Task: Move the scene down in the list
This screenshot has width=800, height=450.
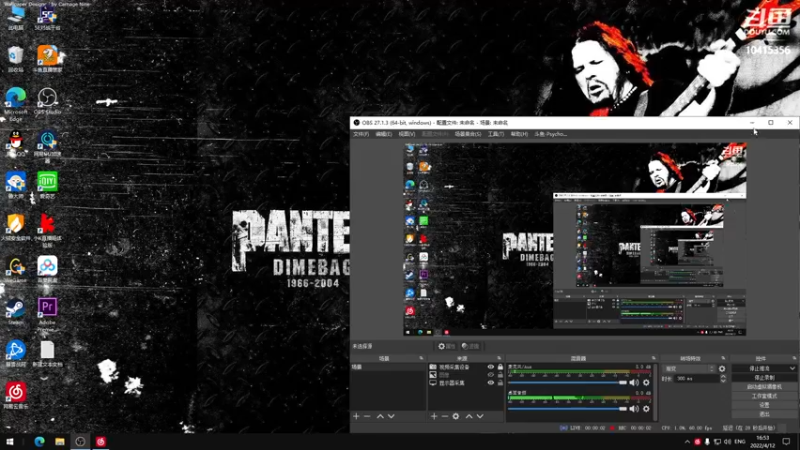Action: pos(391,416)
